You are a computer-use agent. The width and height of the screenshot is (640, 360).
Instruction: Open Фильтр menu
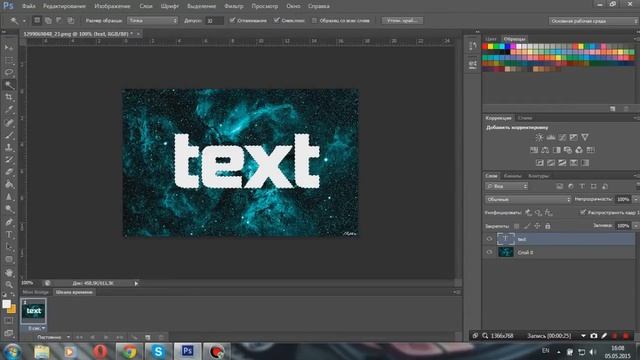point(233,6)
